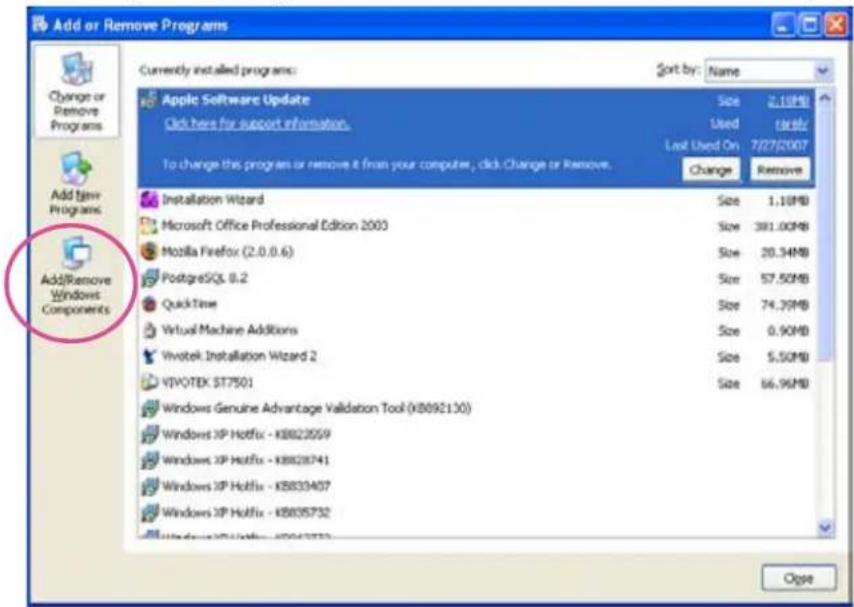Click the Change button
This screenshot has height=607, width=854.
click(x=711, y=170)
